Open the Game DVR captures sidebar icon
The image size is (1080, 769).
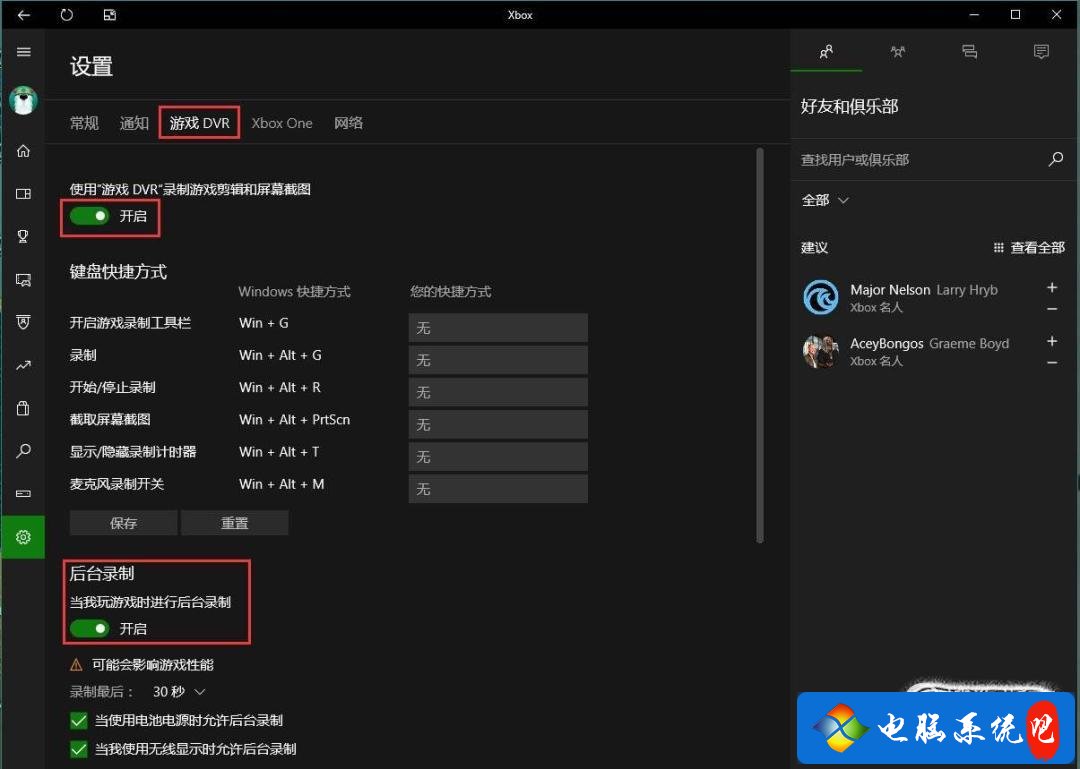[23, 280]
